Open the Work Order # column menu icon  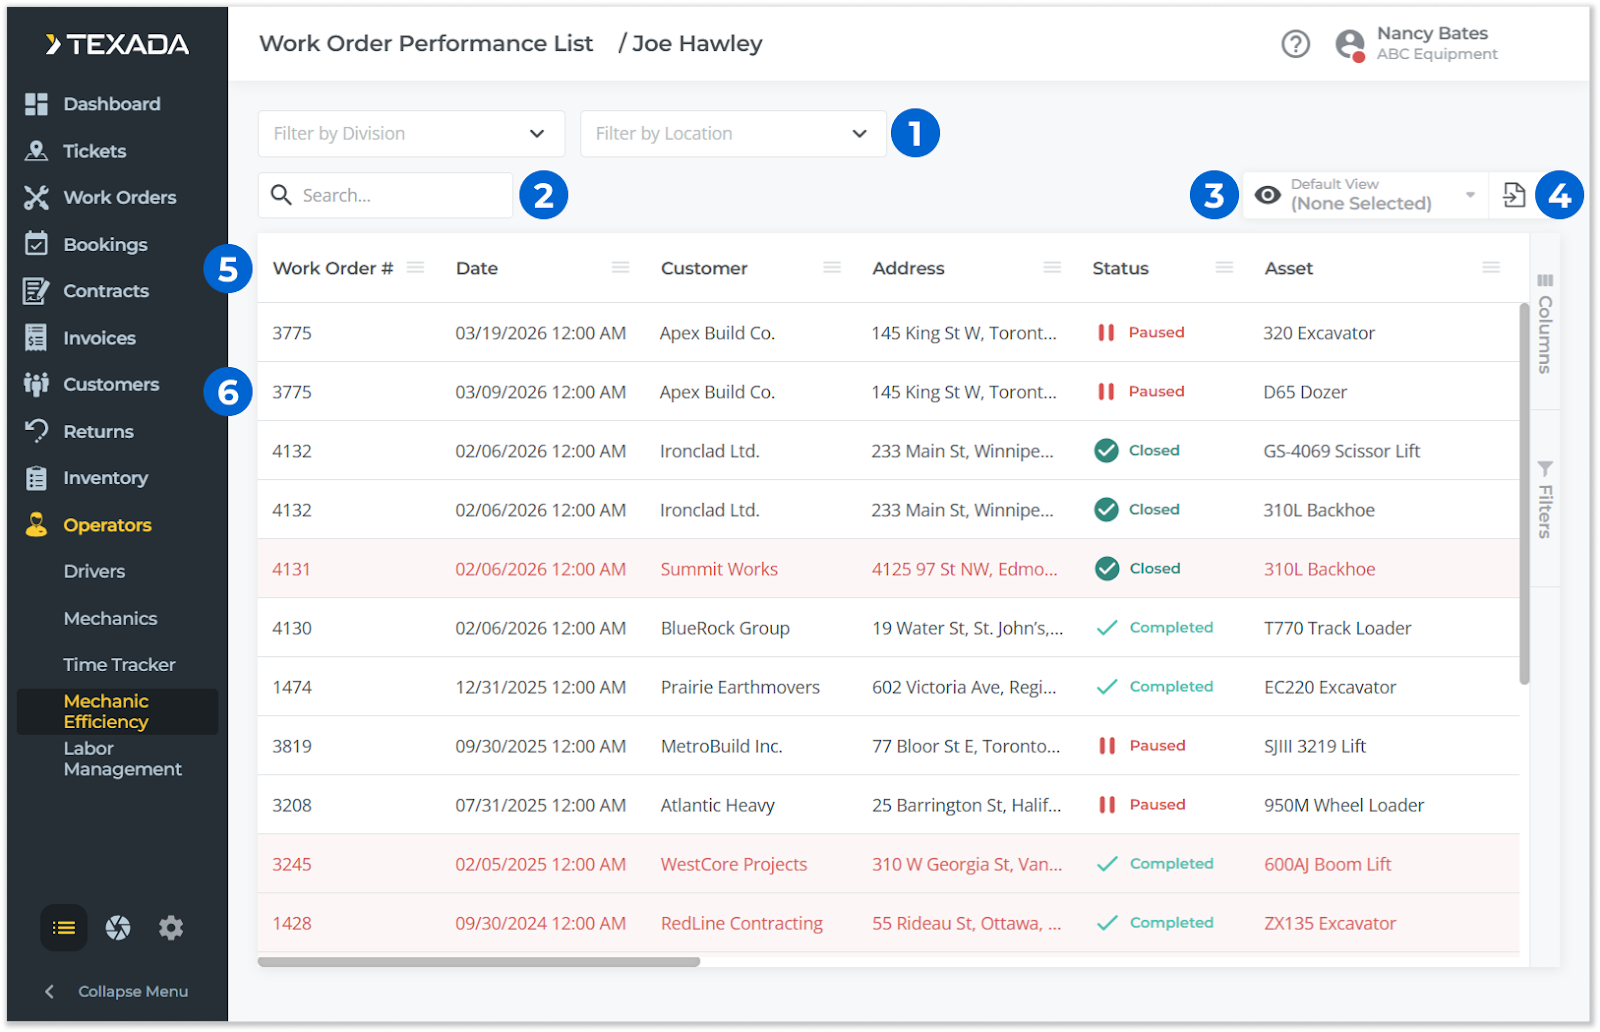416,268
